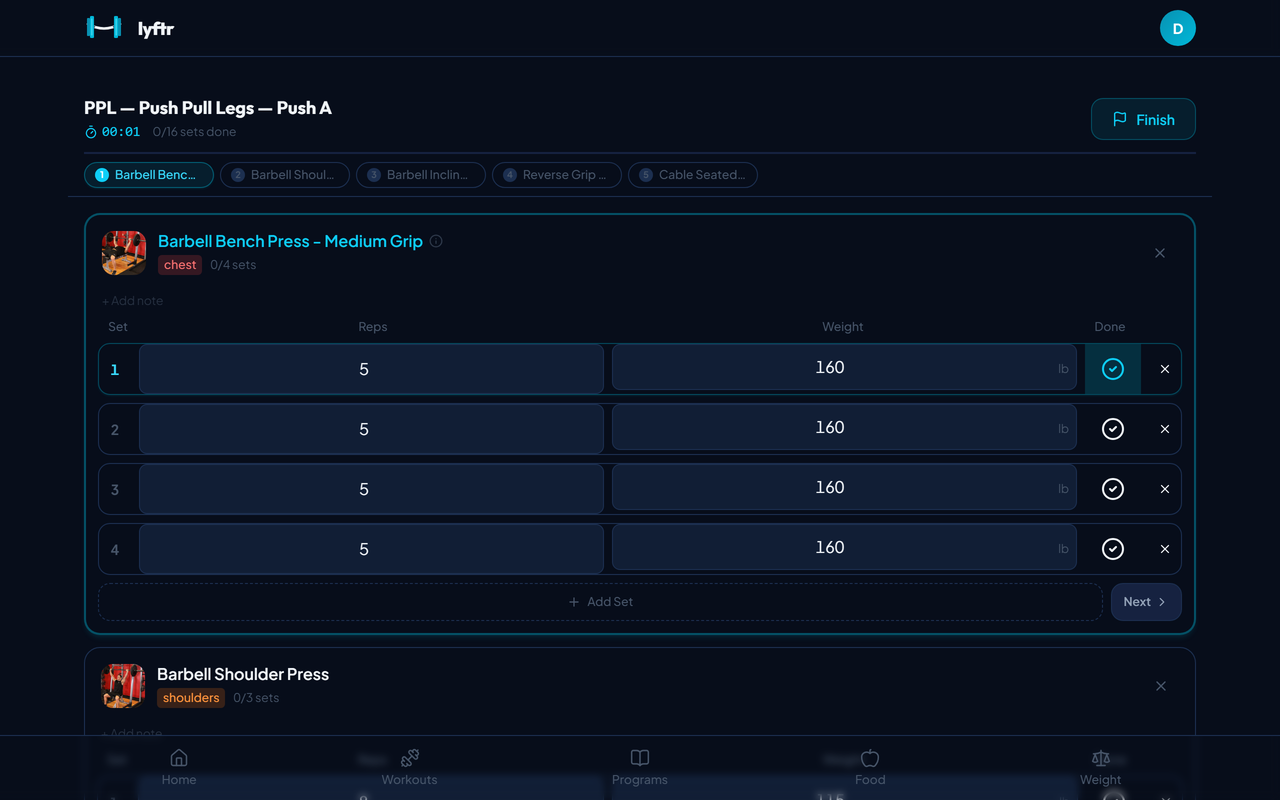Open Weight in bottom navigation
1280x800 pixels.
[1101, 767]
